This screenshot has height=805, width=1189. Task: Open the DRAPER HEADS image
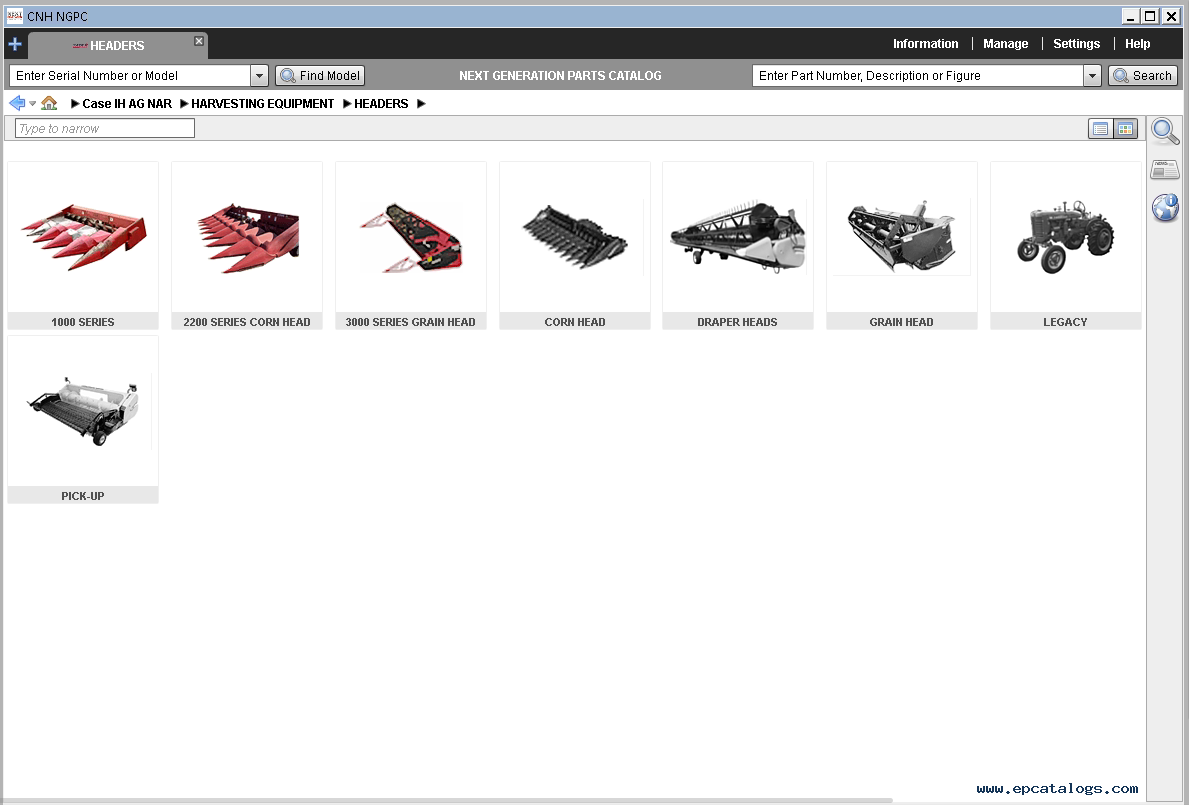pos(738,236)
